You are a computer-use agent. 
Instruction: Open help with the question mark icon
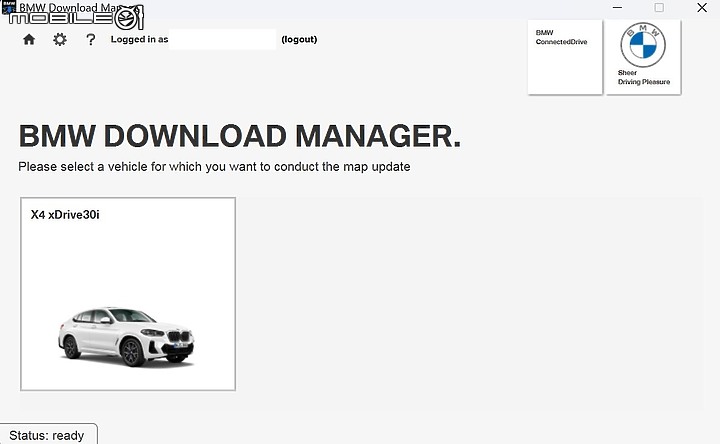90,39
